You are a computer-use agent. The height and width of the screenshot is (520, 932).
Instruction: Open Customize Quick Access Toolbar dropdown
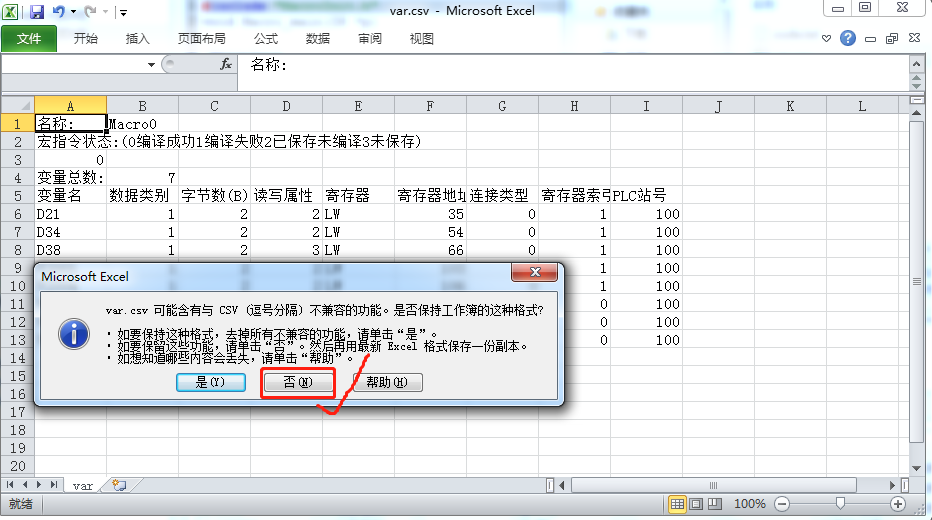point(122,12)
